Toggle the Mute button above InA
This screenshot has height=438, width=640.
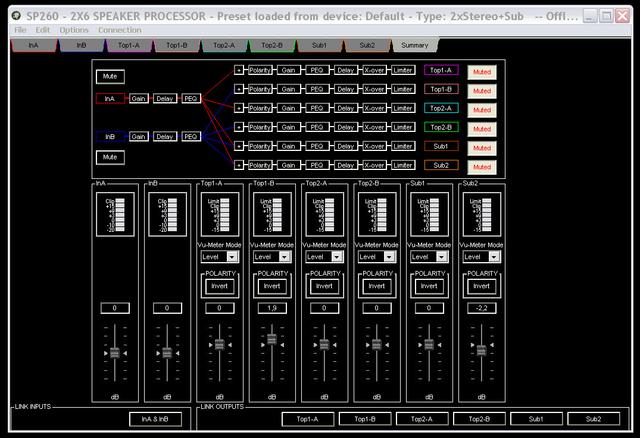pyautogui.click(x=110, y=76)
